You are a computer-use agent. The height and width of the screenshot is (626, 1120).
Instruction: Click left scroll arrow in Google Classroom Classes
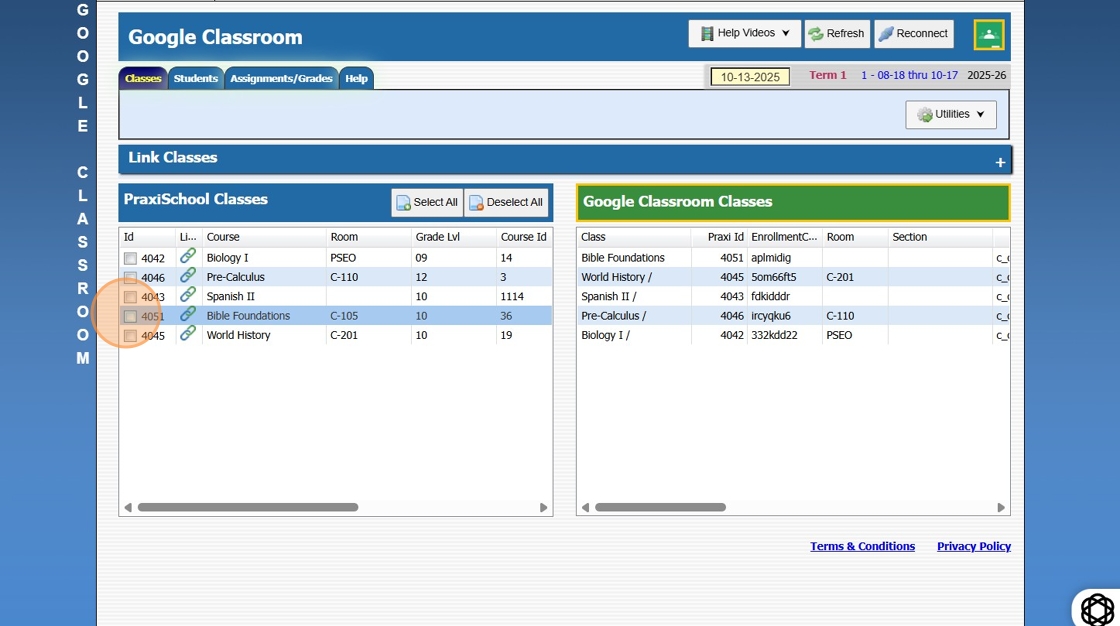coord(585,507)
